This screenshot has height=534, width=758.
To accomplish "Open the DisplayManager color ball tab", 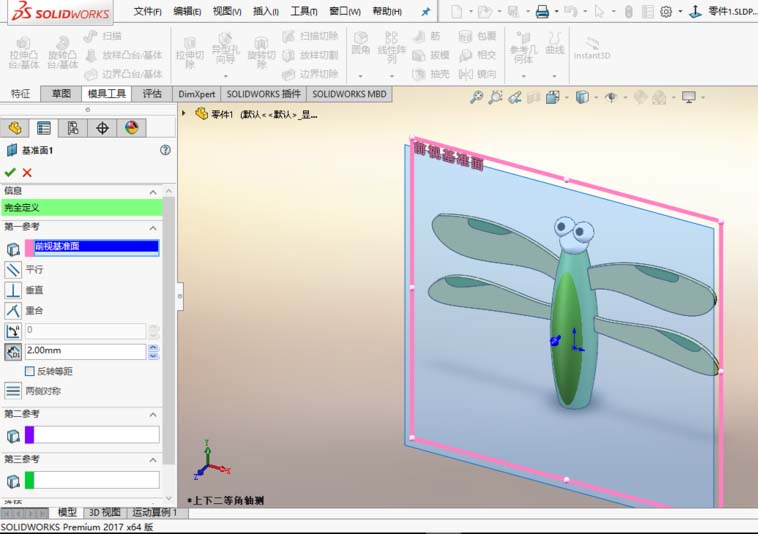I will click(131, 128).
